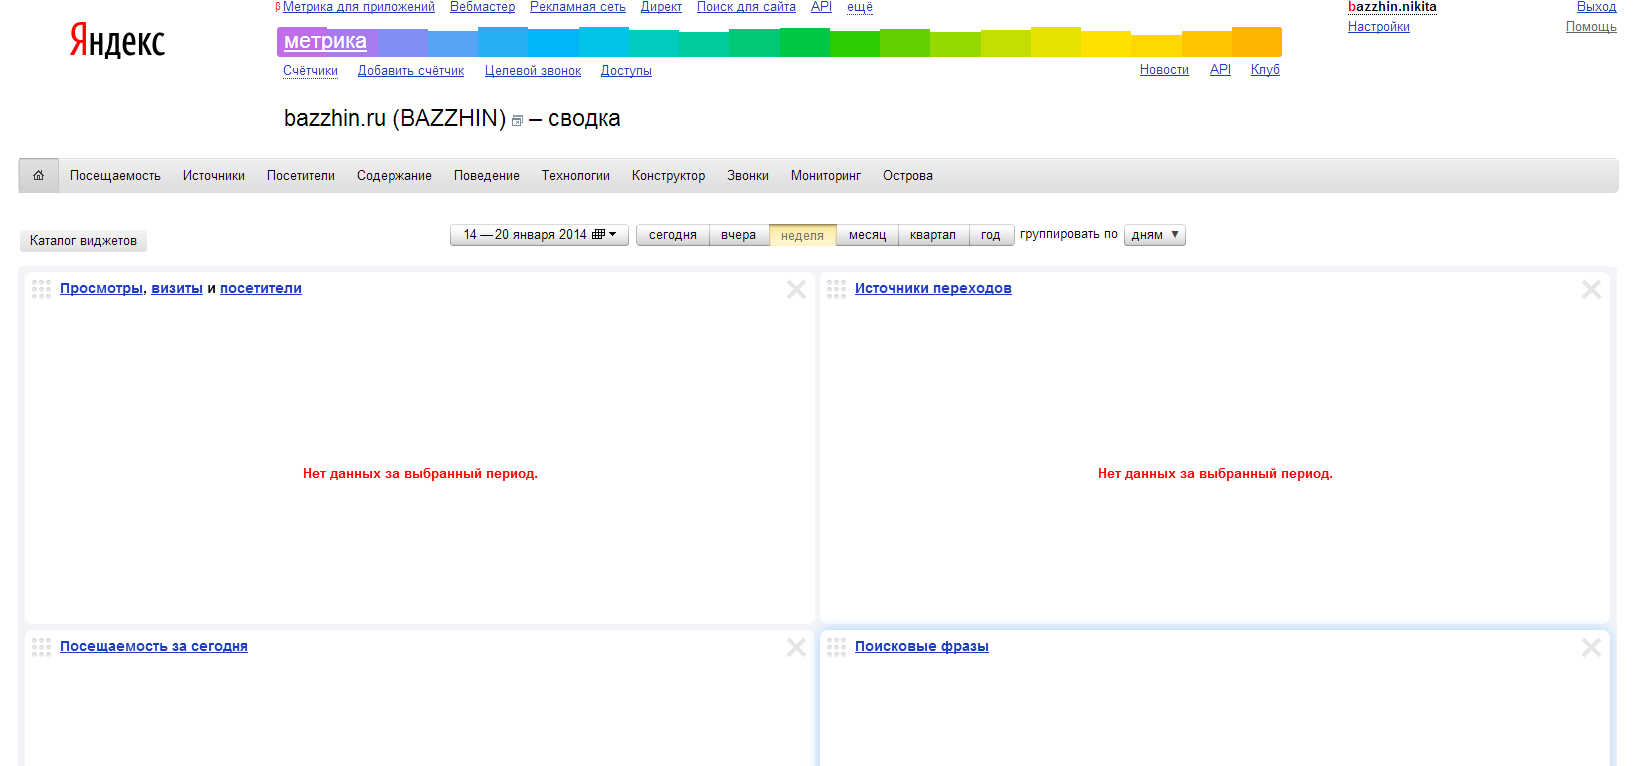Close the Посещаемость за сегодня widget
1644x766 pixels.
click(x=796, y=647)
